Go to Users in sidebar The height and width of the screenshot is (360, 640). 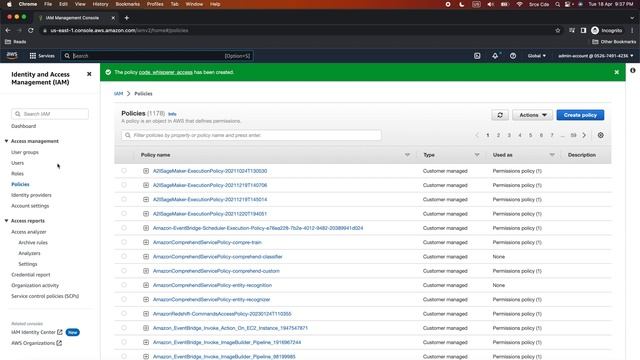(18, 163)
